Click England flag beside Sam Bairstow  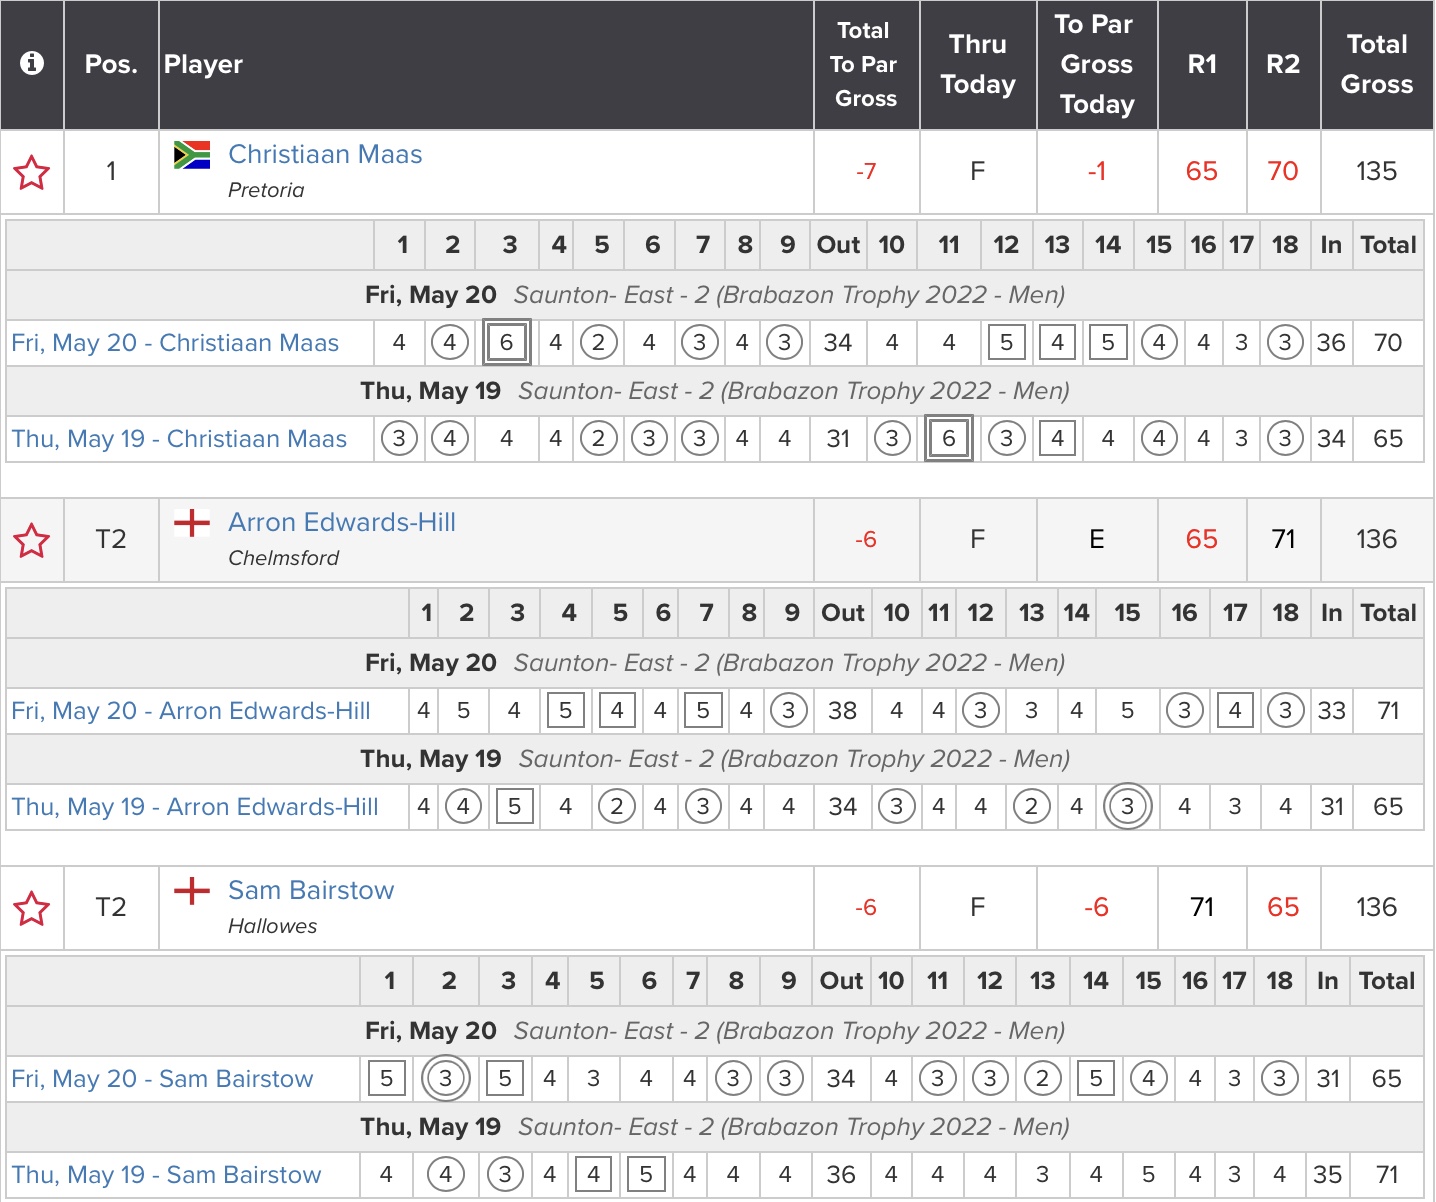pos(192,891)
